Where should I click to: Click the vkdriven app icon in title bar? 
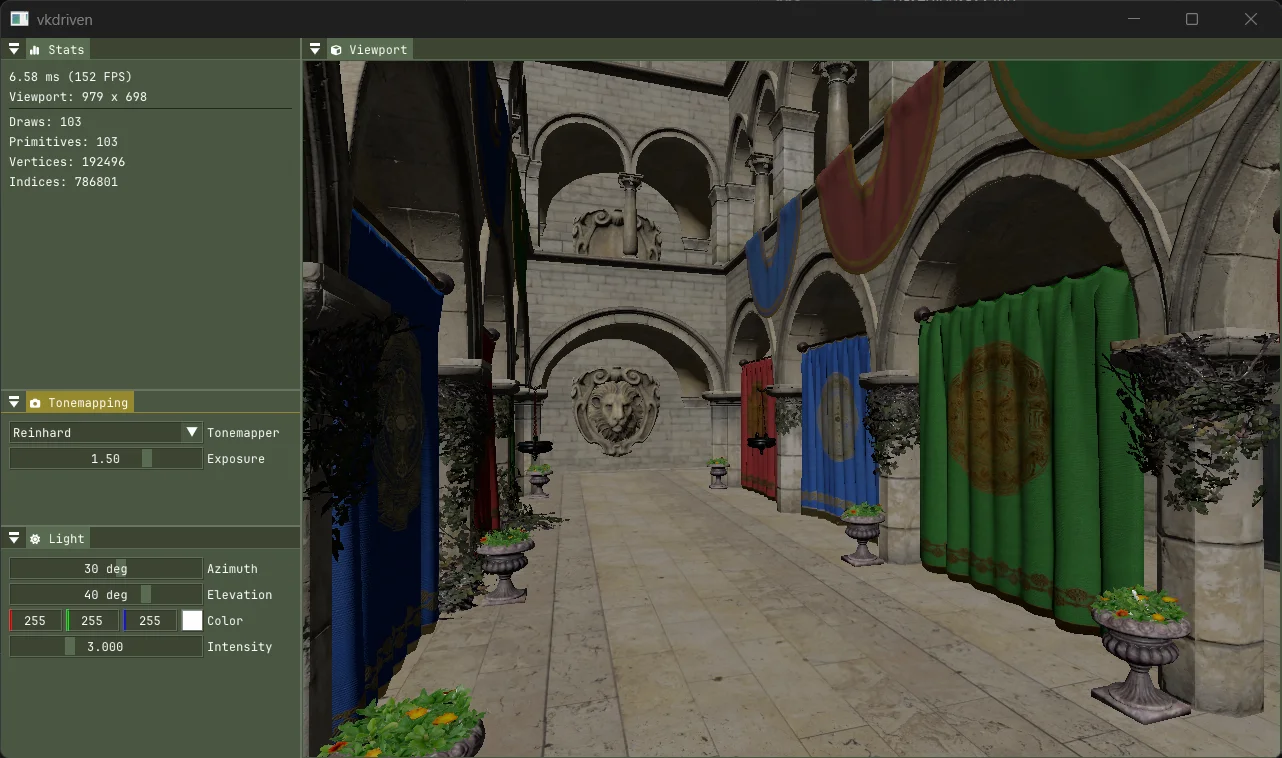coord(19,19)
